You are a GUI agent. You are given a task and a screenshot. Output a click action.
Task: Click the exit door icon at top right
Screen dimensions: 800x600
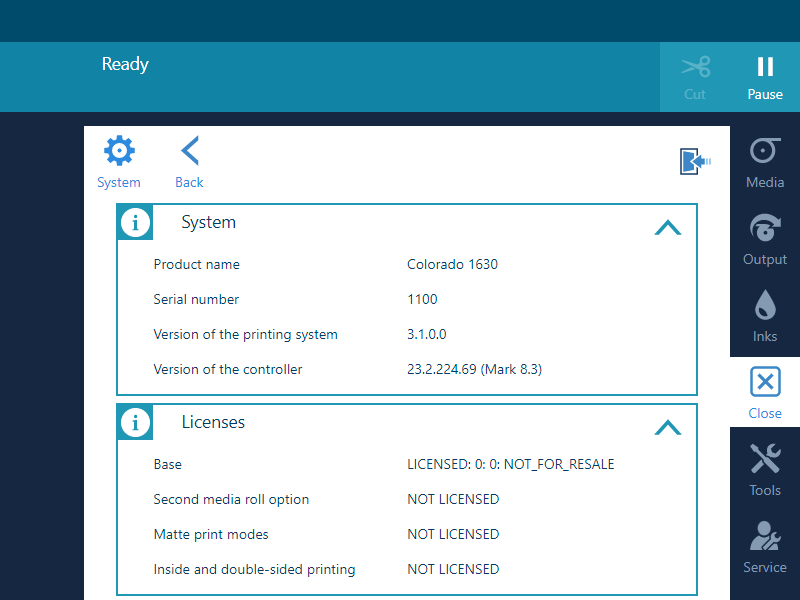(x=694, y=161)
